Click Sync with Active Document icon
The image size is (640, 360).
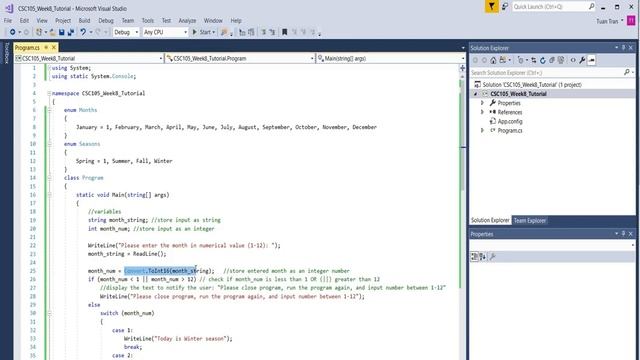coord(533,60)
